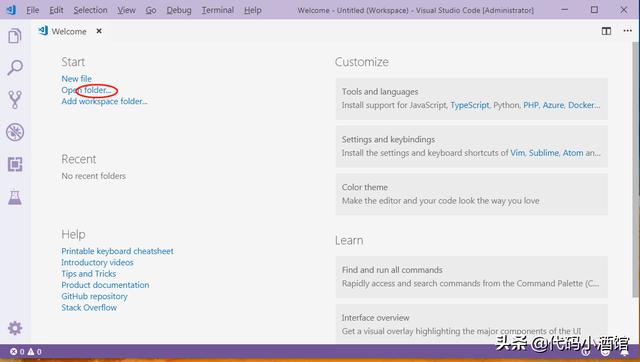
Task: Install Sublime keybindings link
Action: pyautogui.click(x=544, y=153)
